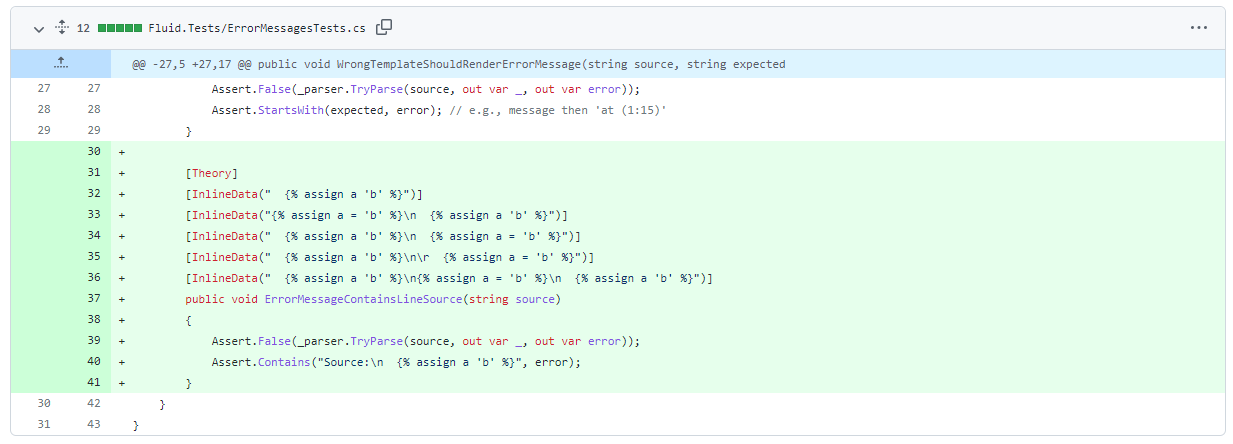Click added line number 39
The image size is (1233, 444).
pos(95,341)
